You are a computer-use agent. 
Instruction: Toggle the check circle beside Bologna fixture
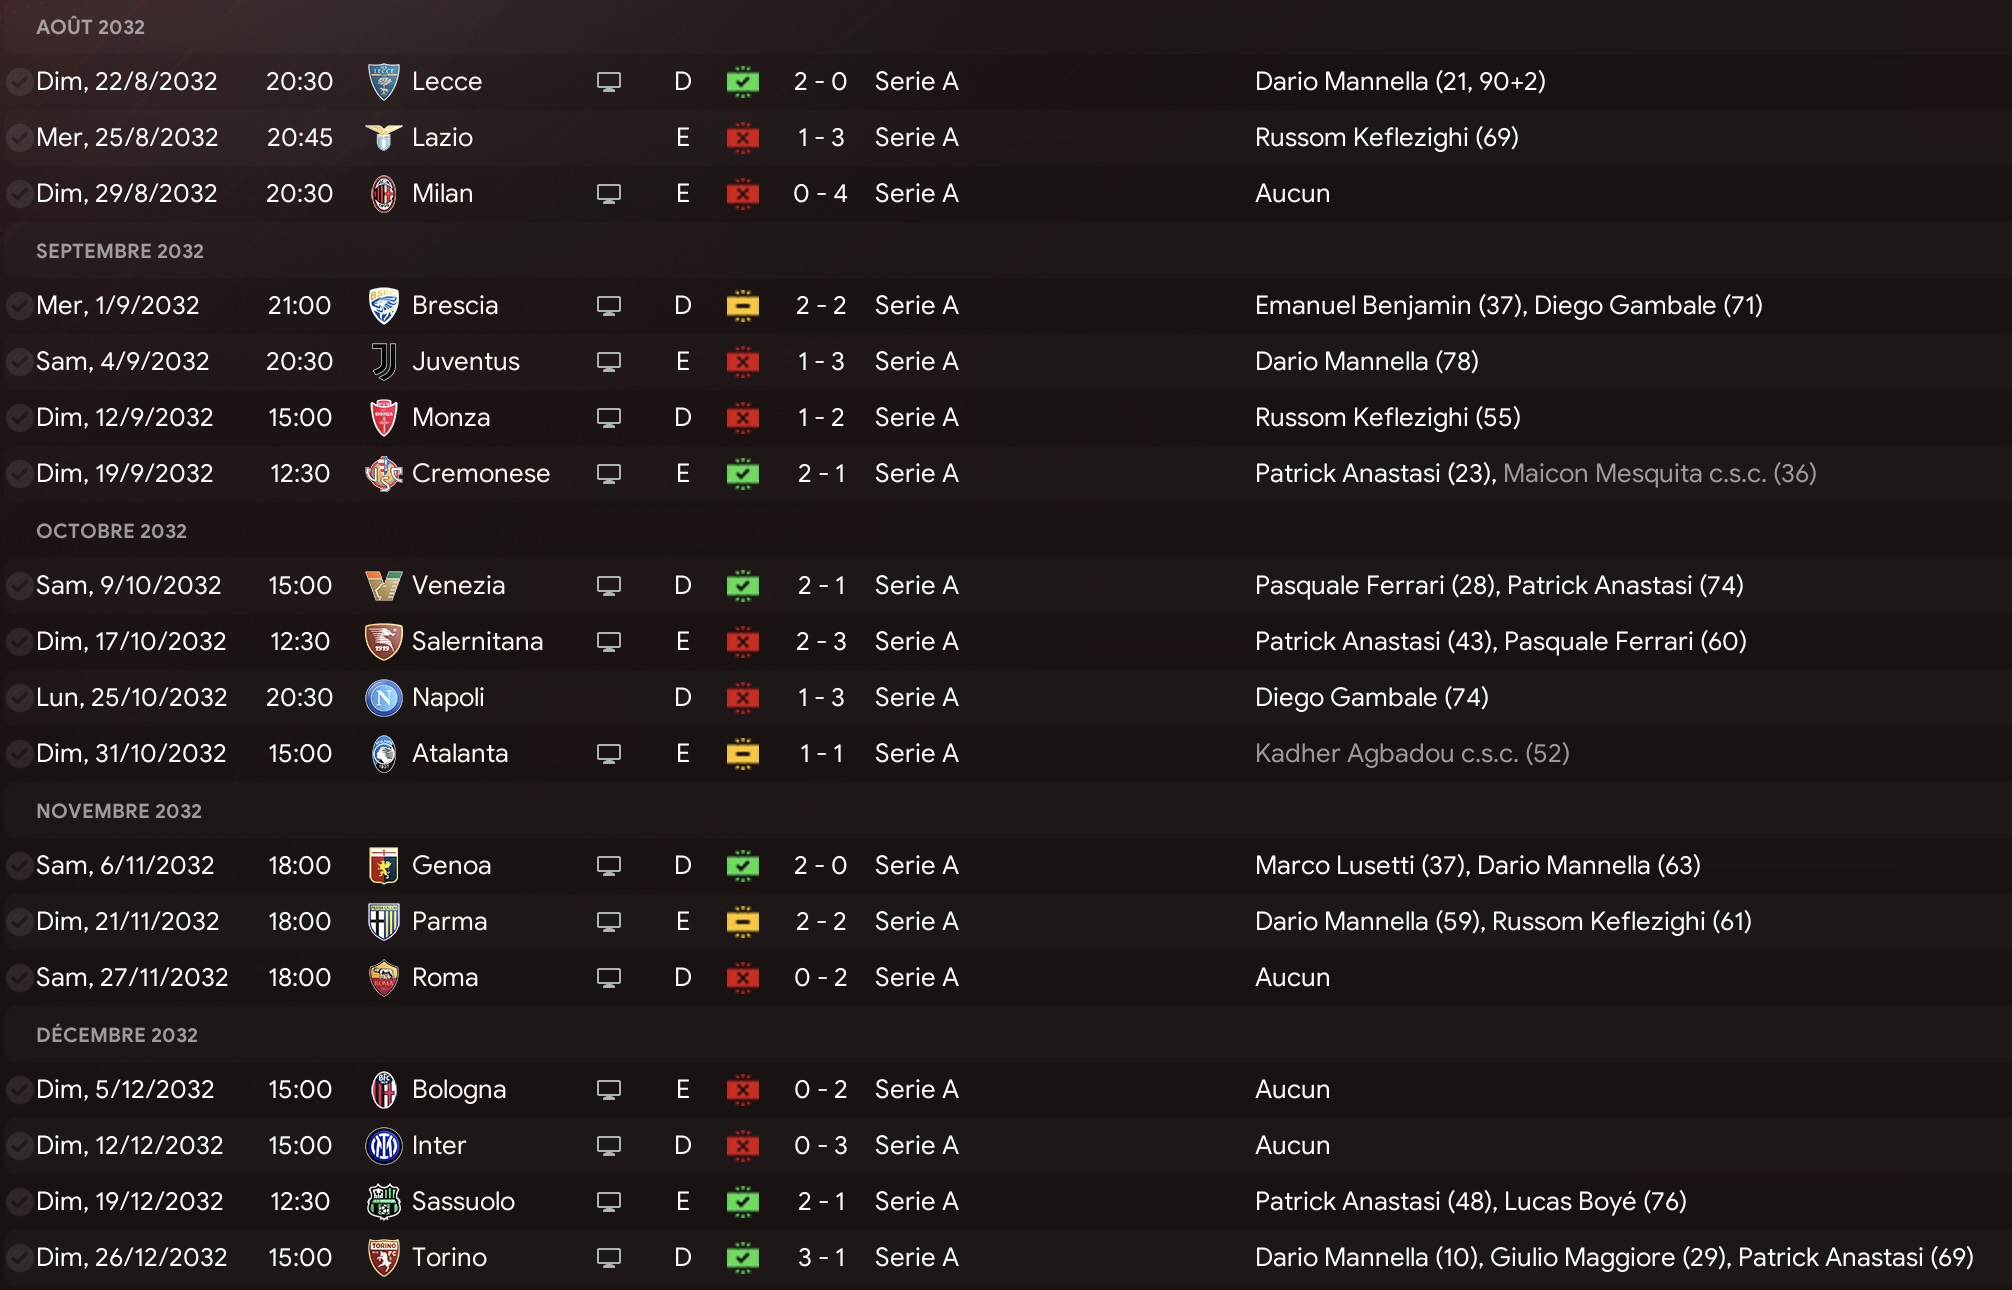18,1090
